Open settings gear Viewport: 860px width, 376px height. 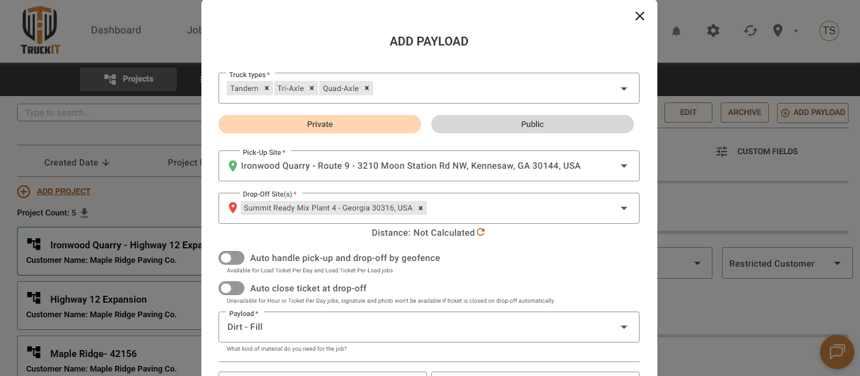click(x=713, y=31)
